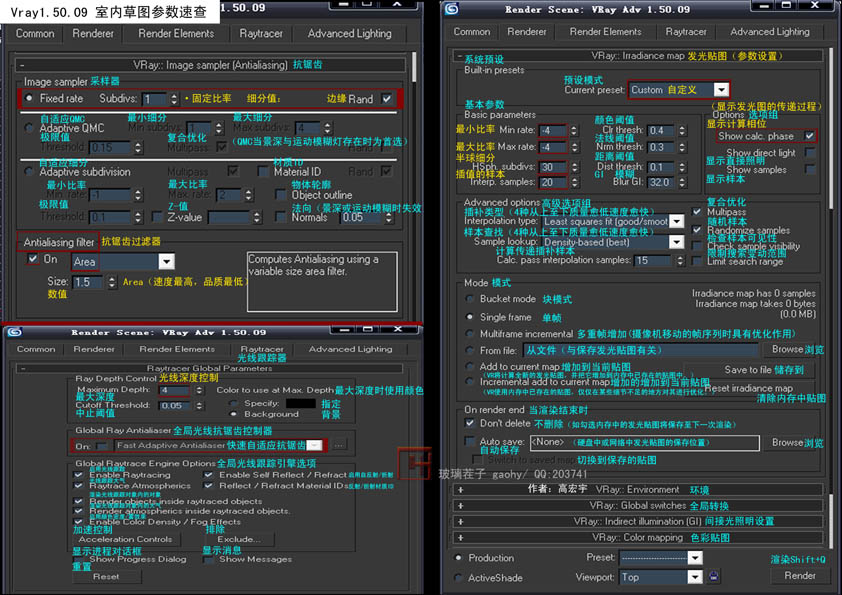The image size is (842, 595).
Task: Toggle Enable Raytracing checkbox
Action: point(78,475)
